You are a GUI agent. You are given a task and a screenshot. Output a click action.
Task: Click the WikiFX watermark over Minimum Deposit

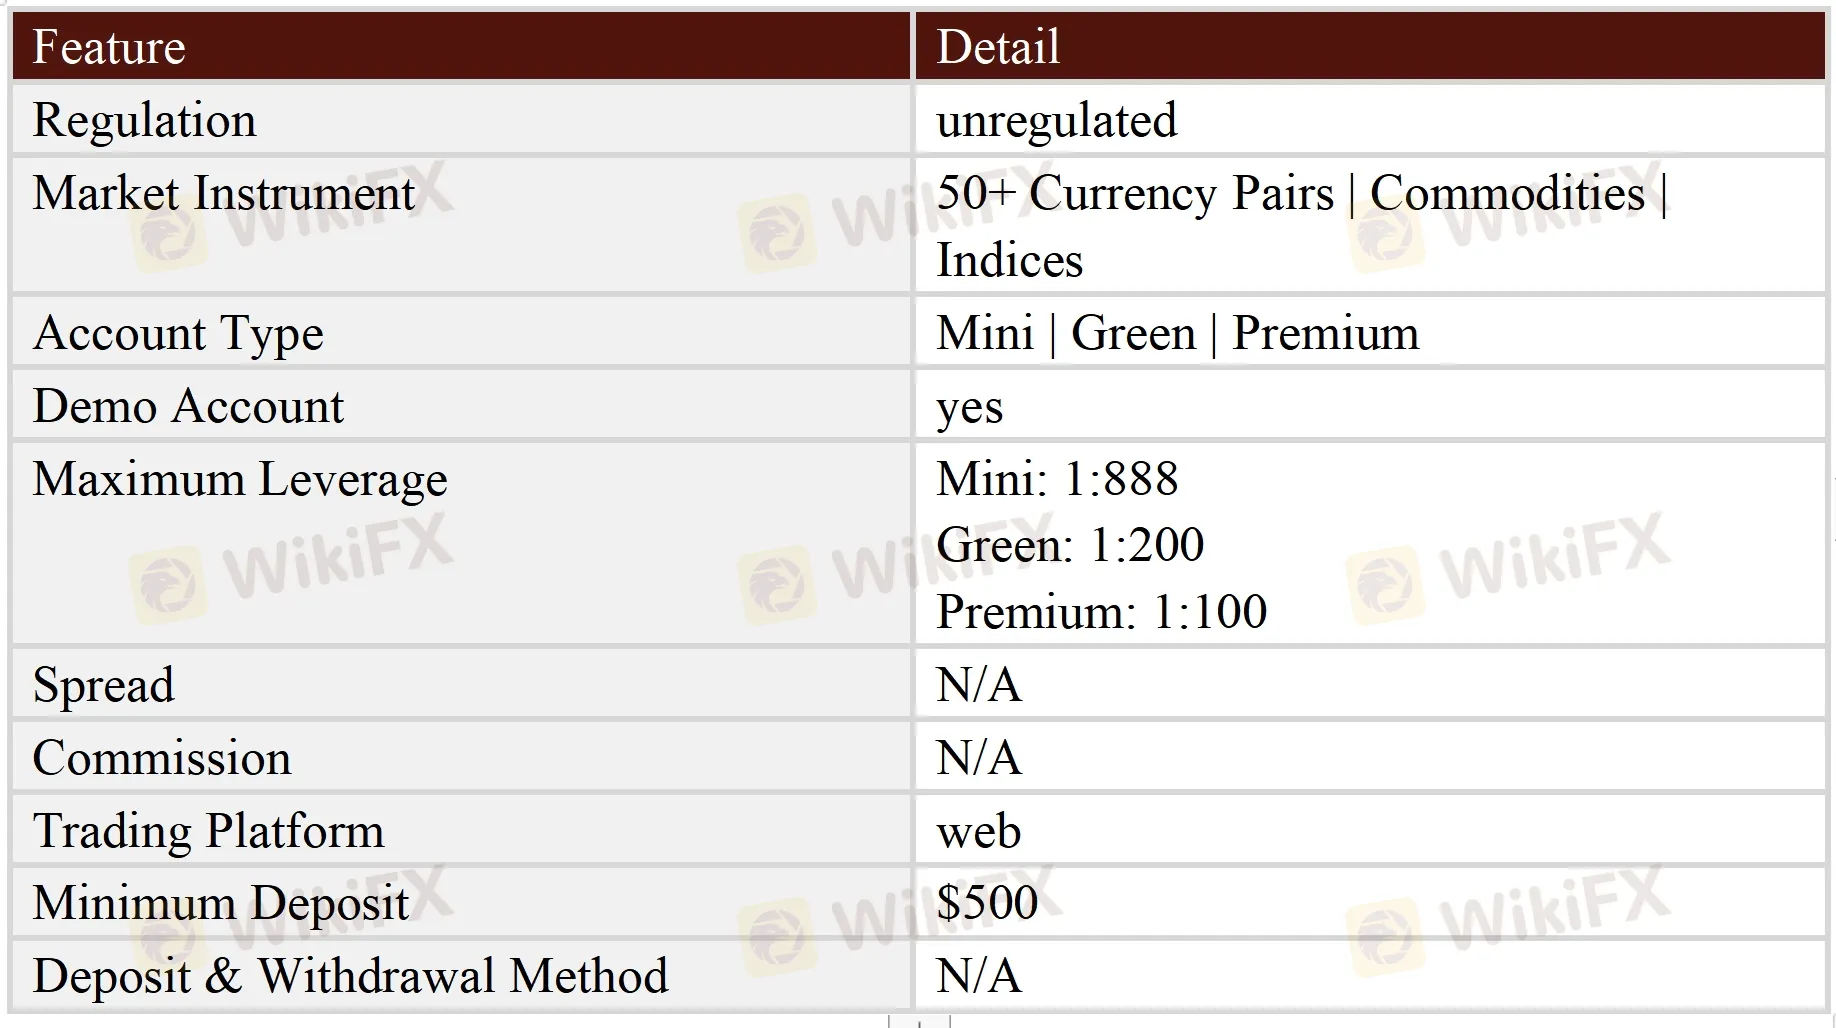[x=290, y=910]
